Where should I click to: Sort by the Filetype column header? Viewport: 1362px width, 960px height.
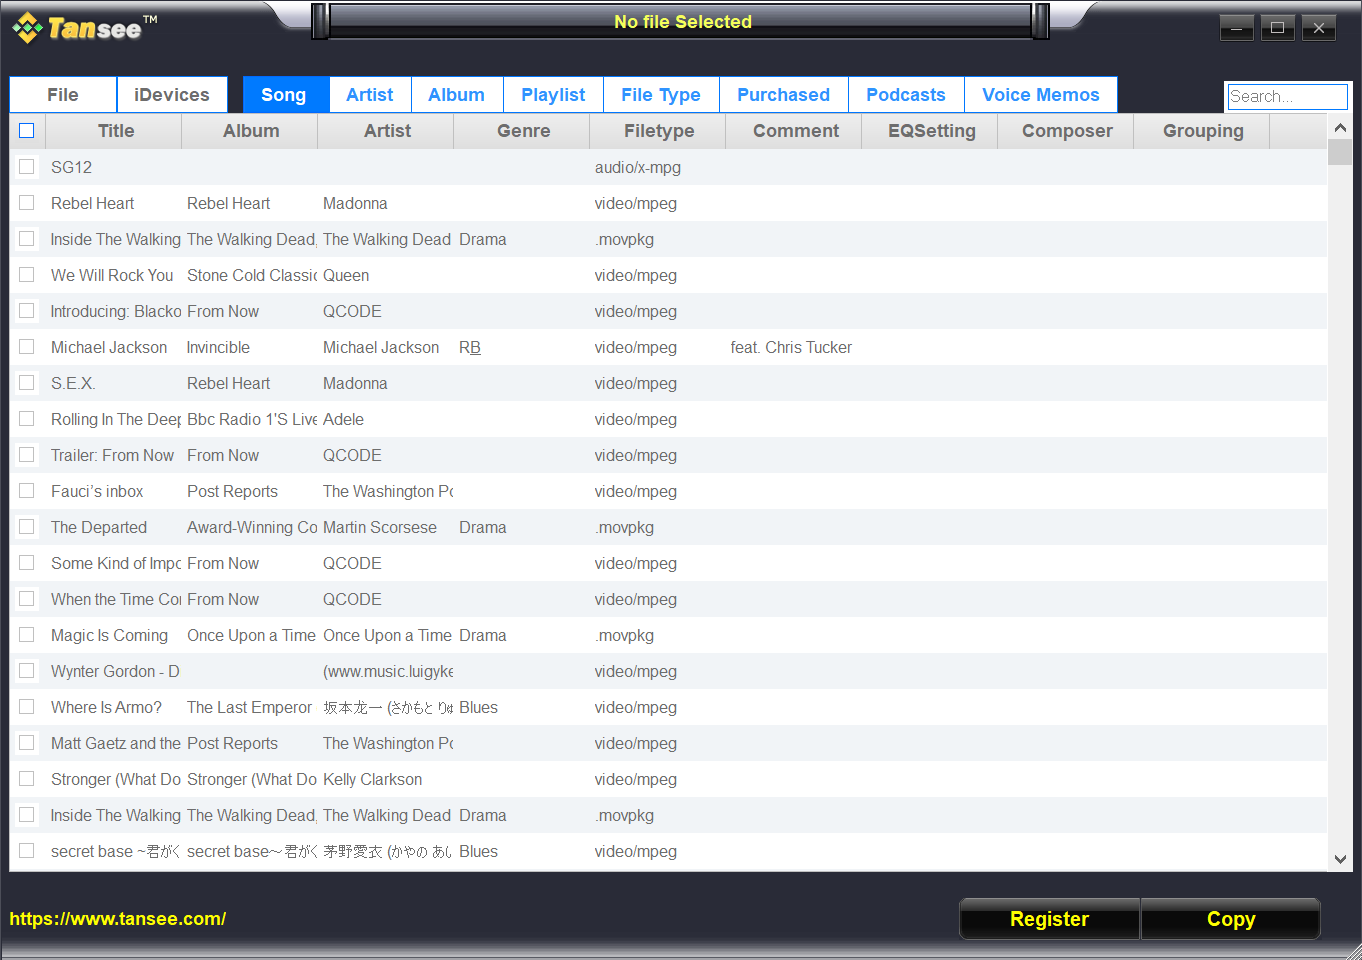pyautogui.click(x=659, y=131)
